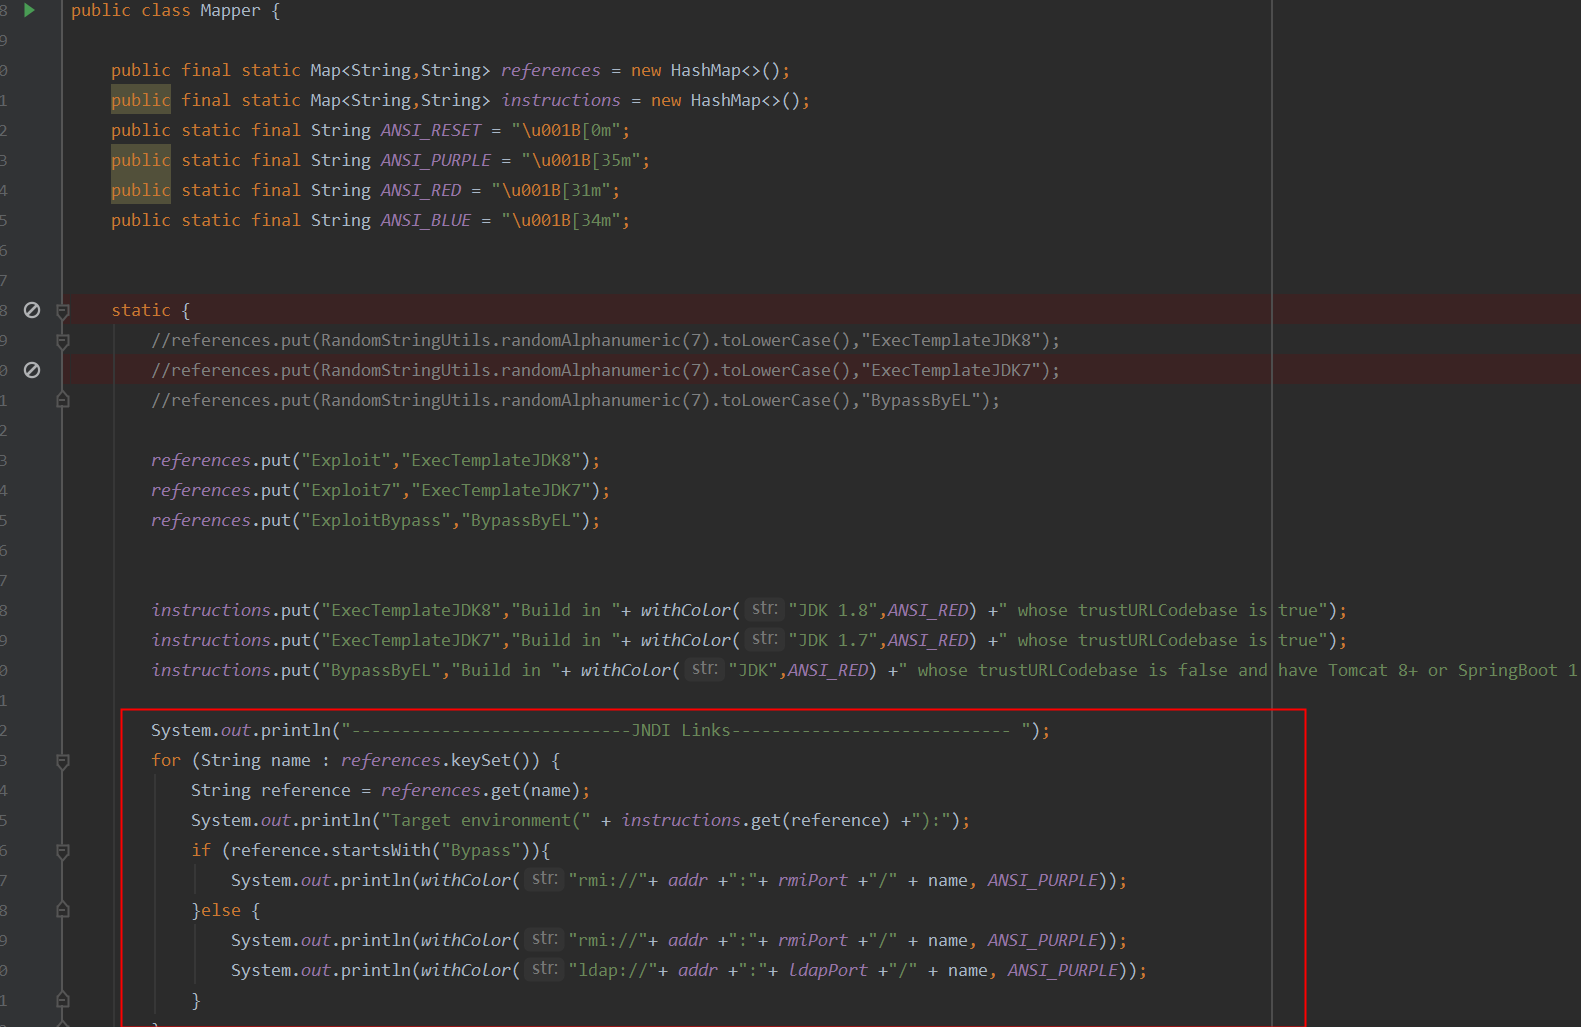Click withColor on the ExecTemplateJDK8 instructions line
Screen dimensions: 1581x1027
(686, 611)
